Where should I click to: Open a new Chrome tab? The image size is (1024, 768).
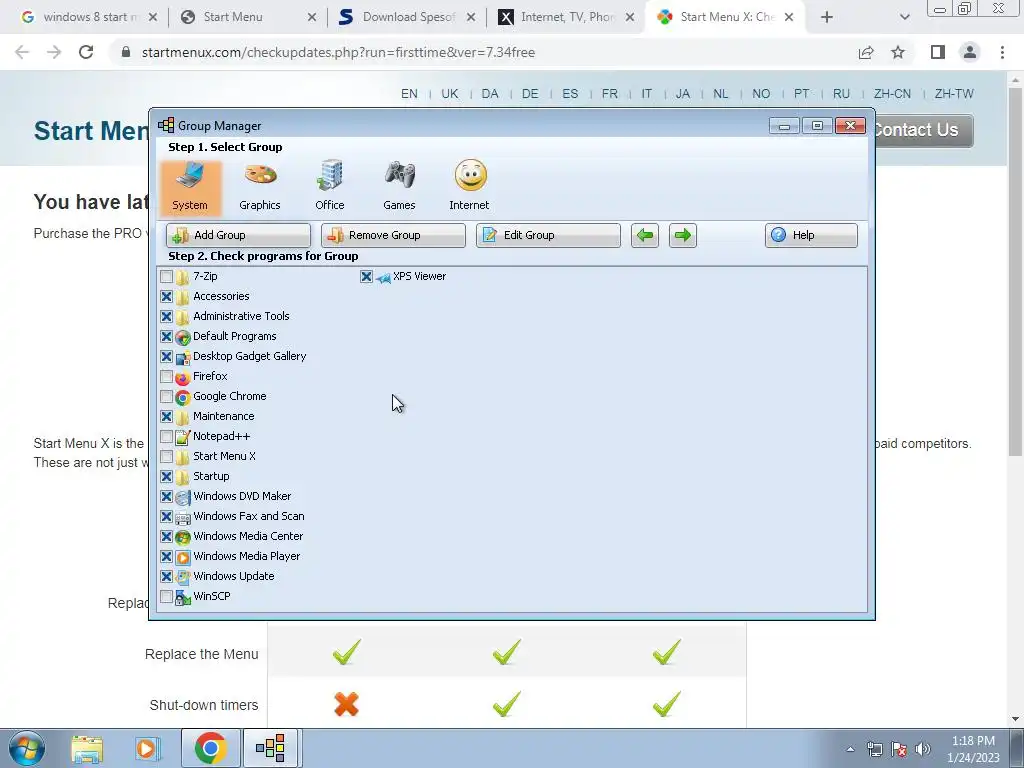pyautogui.click(x=827, y=18)
